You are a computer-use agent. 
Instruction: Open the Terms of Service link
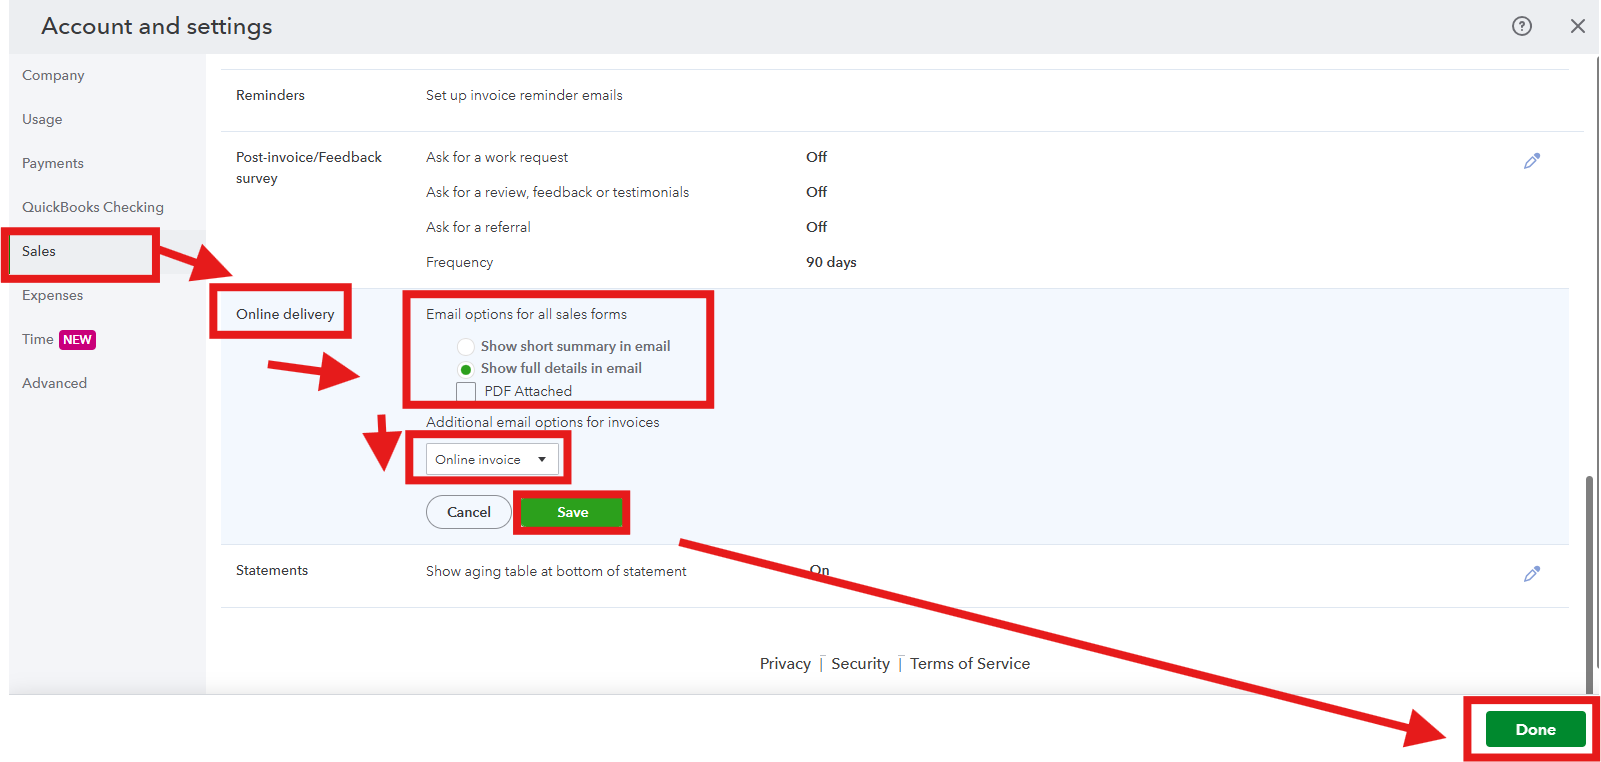(x=970, y=664)
